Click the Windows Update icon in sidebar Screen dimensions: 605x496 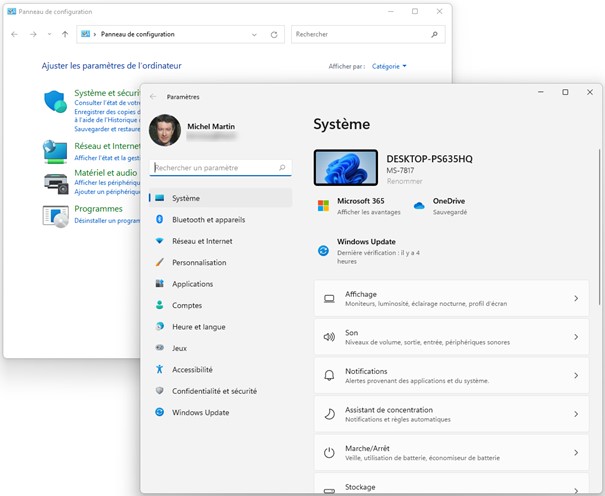(158, 413)
